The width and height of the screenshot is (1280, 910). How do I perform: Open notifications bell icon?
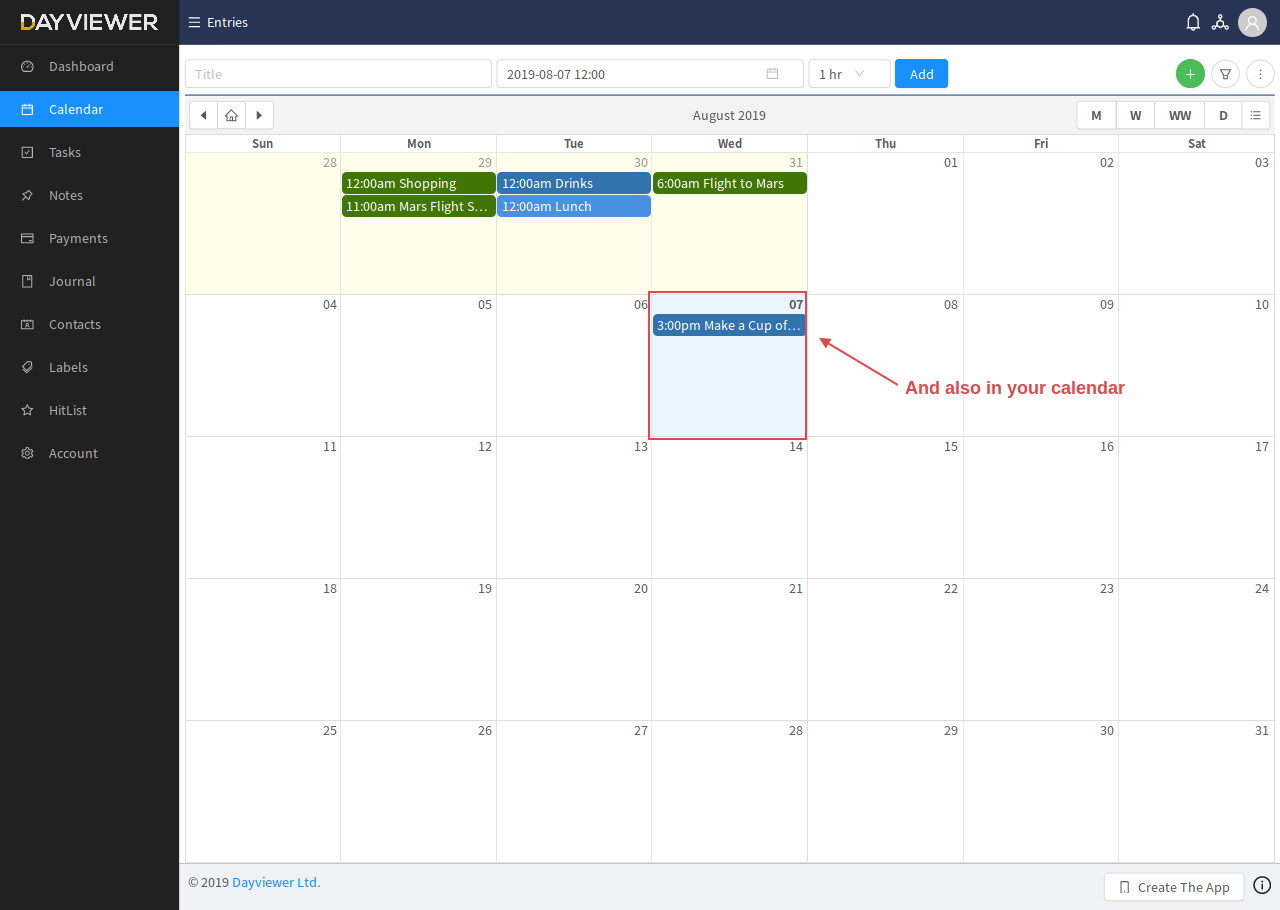pyautogui.click(x=1193, y=22)
